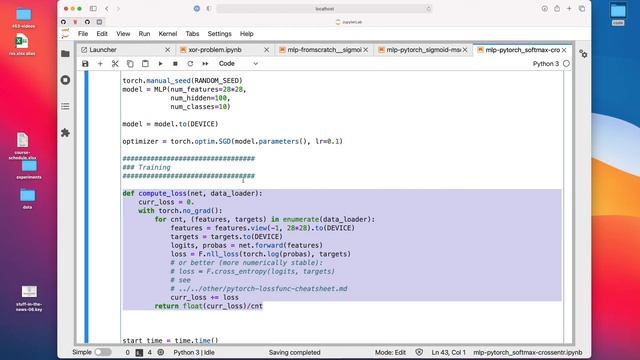Run the selected cell with the play button
This screenshot has height=360, width=640.
coord(160,64)
